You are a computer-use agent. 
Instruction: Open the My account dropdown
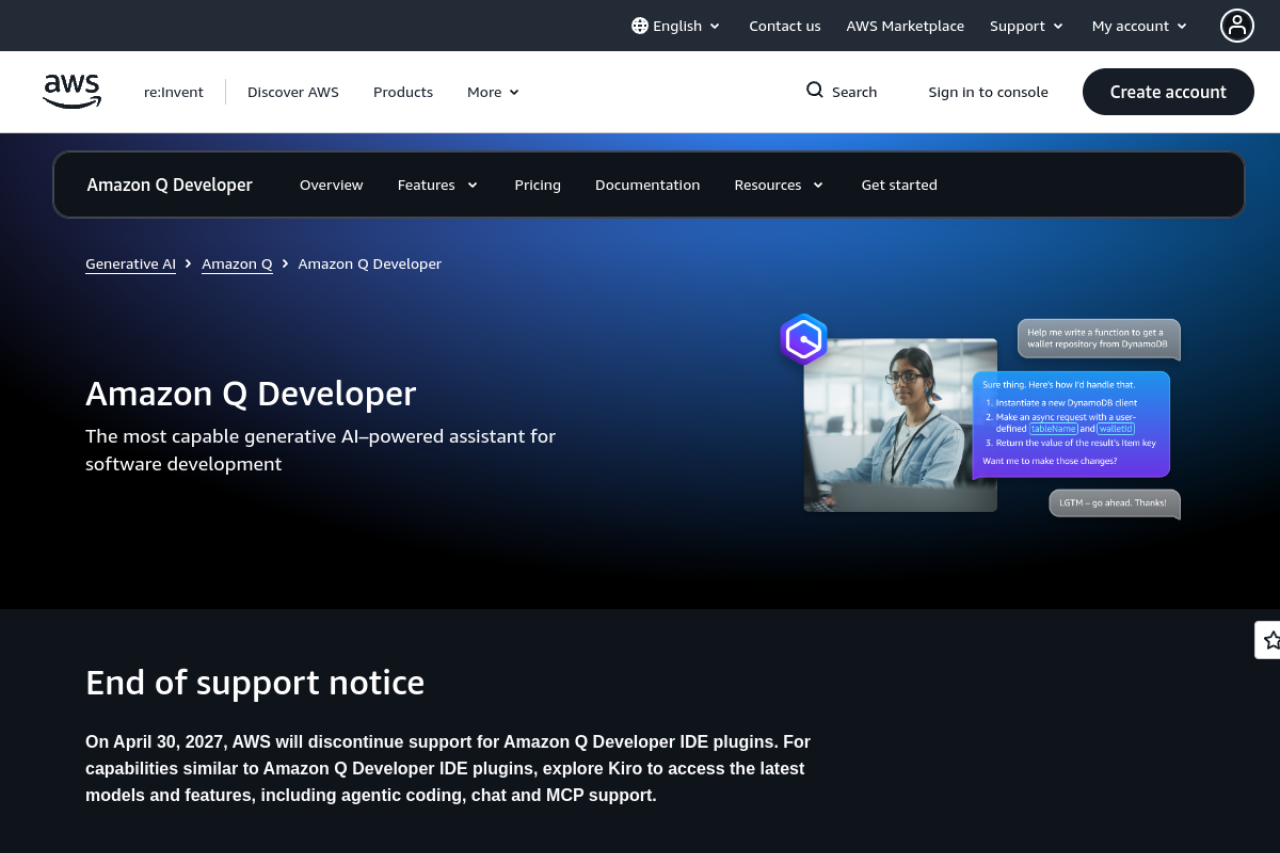(1140, 26)
